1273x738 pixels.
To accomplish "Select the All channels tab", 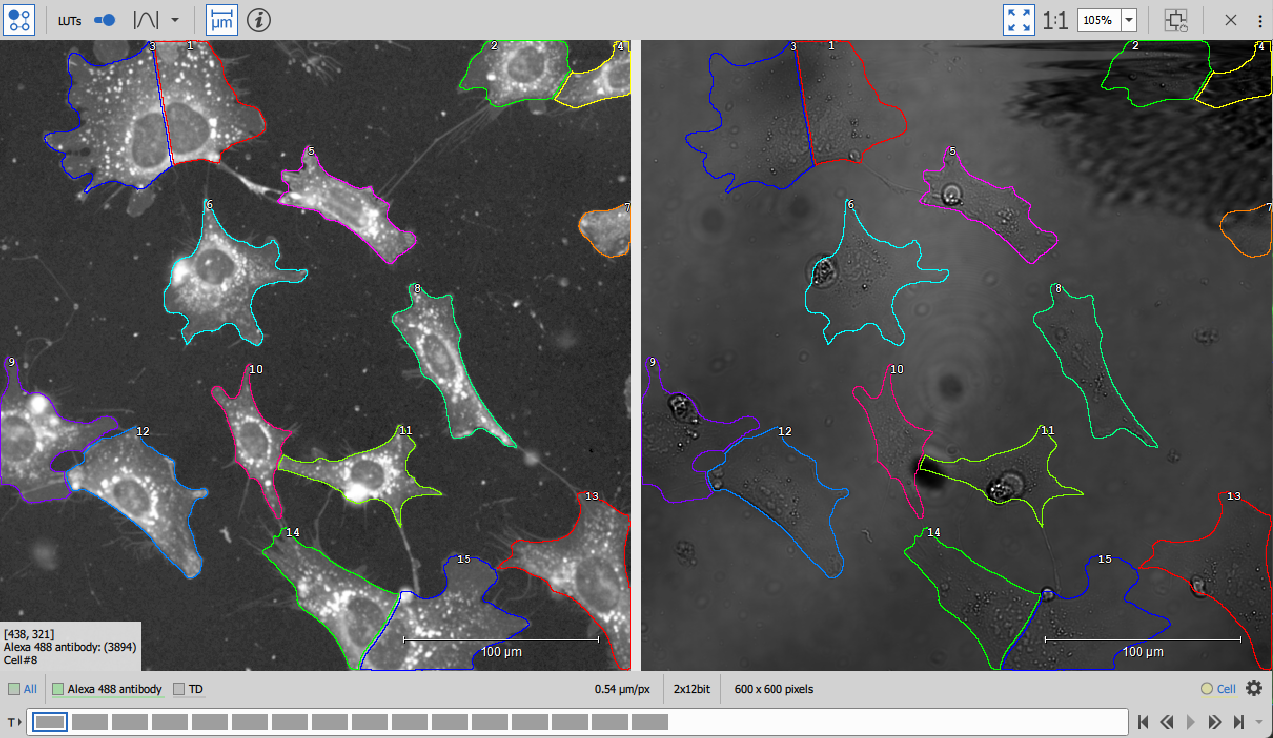I will pyautogui.click(x=23, y=689).
